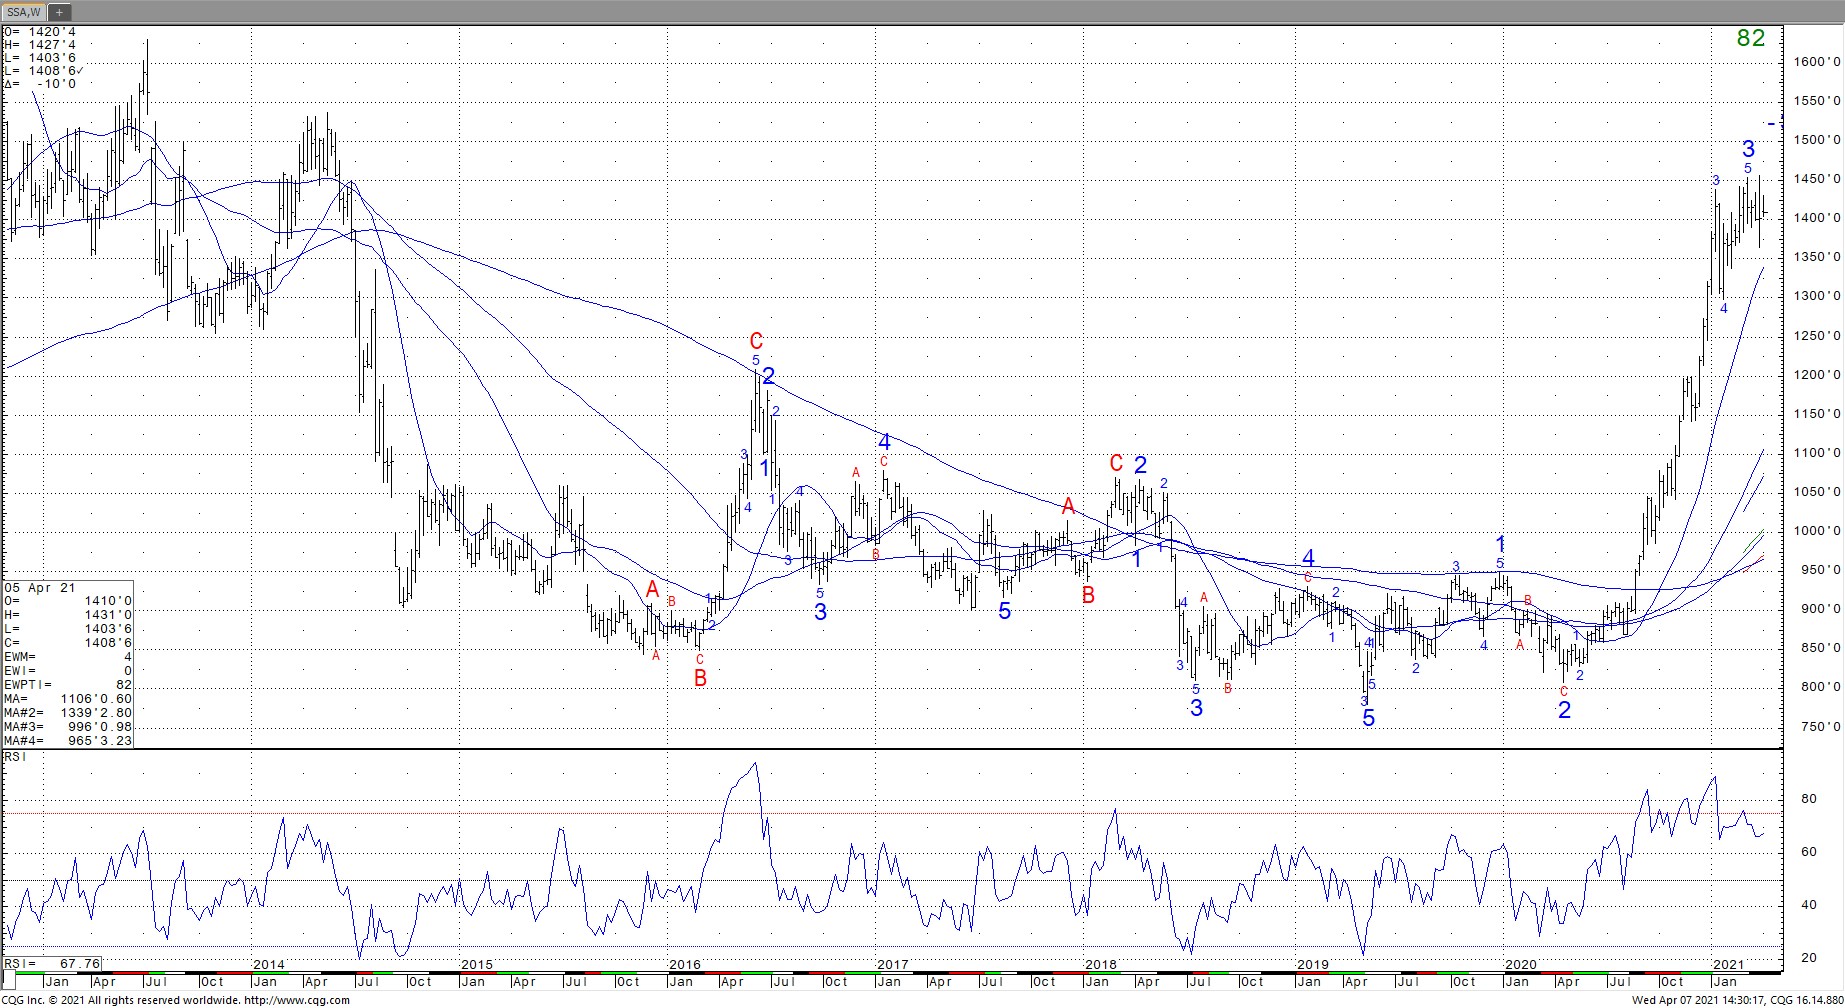Screen dimensions: 1845x1008
Task: Click the 2016 year label on time axis
Action: point(684,965)
